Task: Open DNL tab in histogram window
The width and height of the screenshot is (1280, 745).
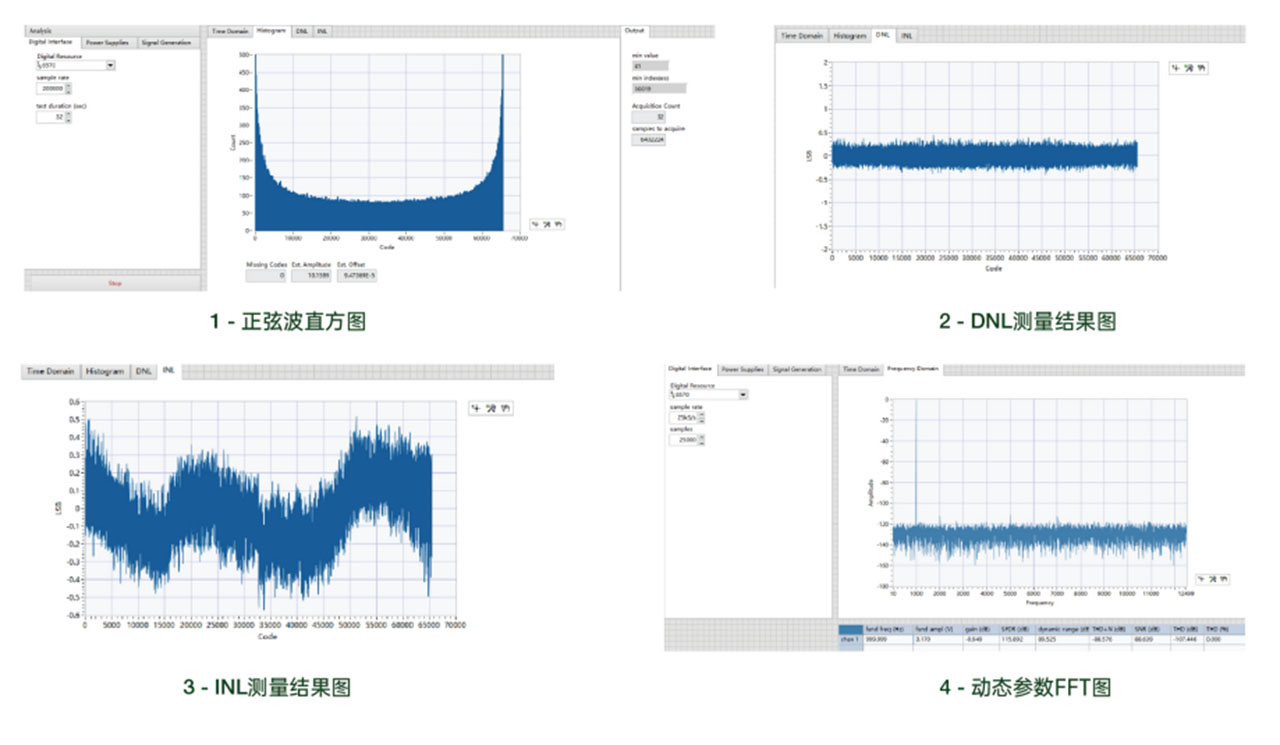Action: (302, 32)
